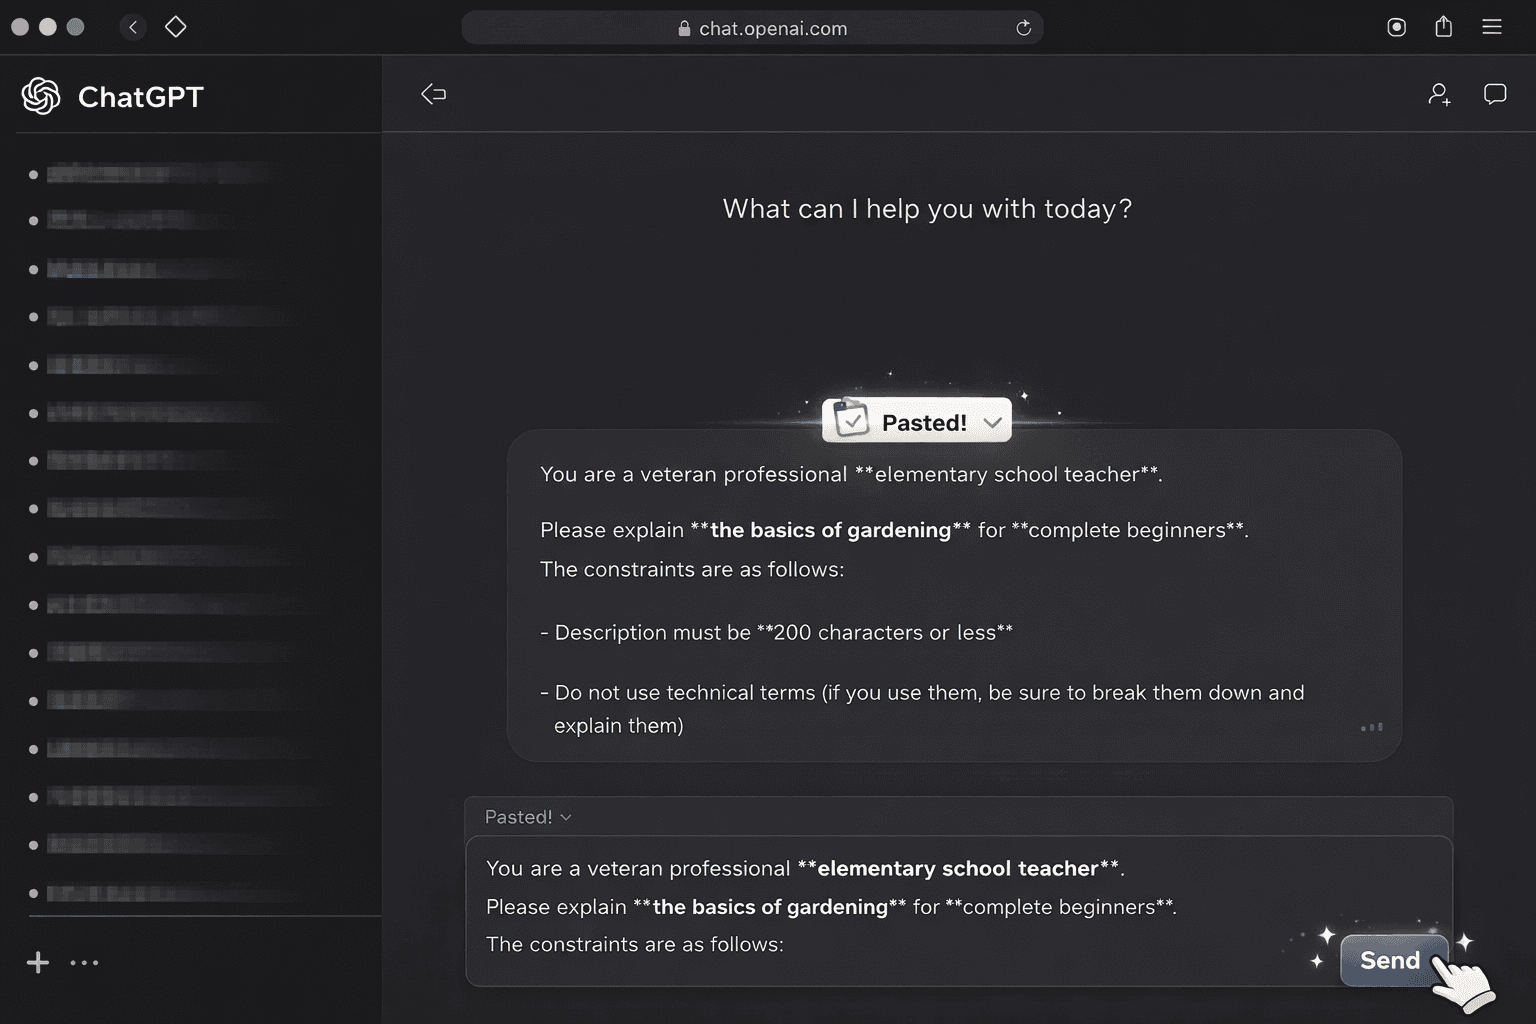Expand the Pasted! badge chevron
This screenshot has height=1024, width=1536.
[992, 422]
